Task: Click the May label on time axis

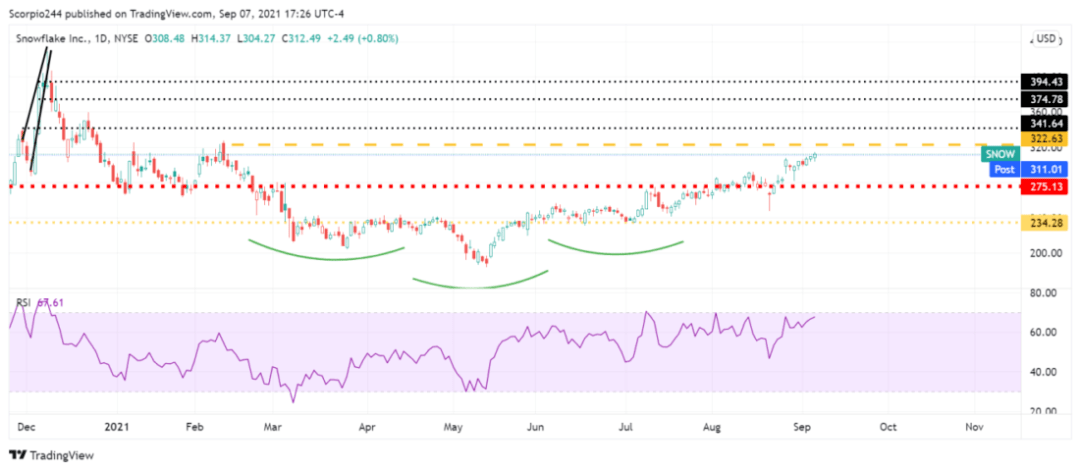Action: point(453,427)
